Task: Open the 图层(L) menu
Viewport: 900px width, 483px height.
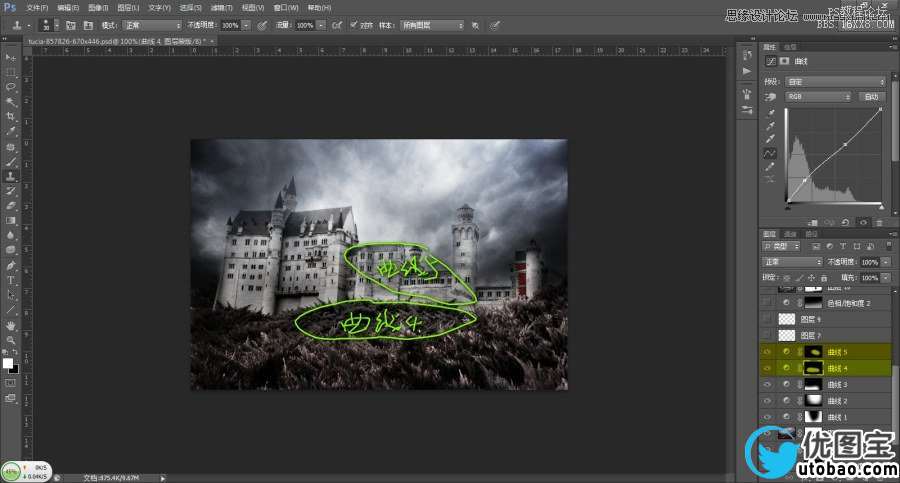Action: pos(128,7)
